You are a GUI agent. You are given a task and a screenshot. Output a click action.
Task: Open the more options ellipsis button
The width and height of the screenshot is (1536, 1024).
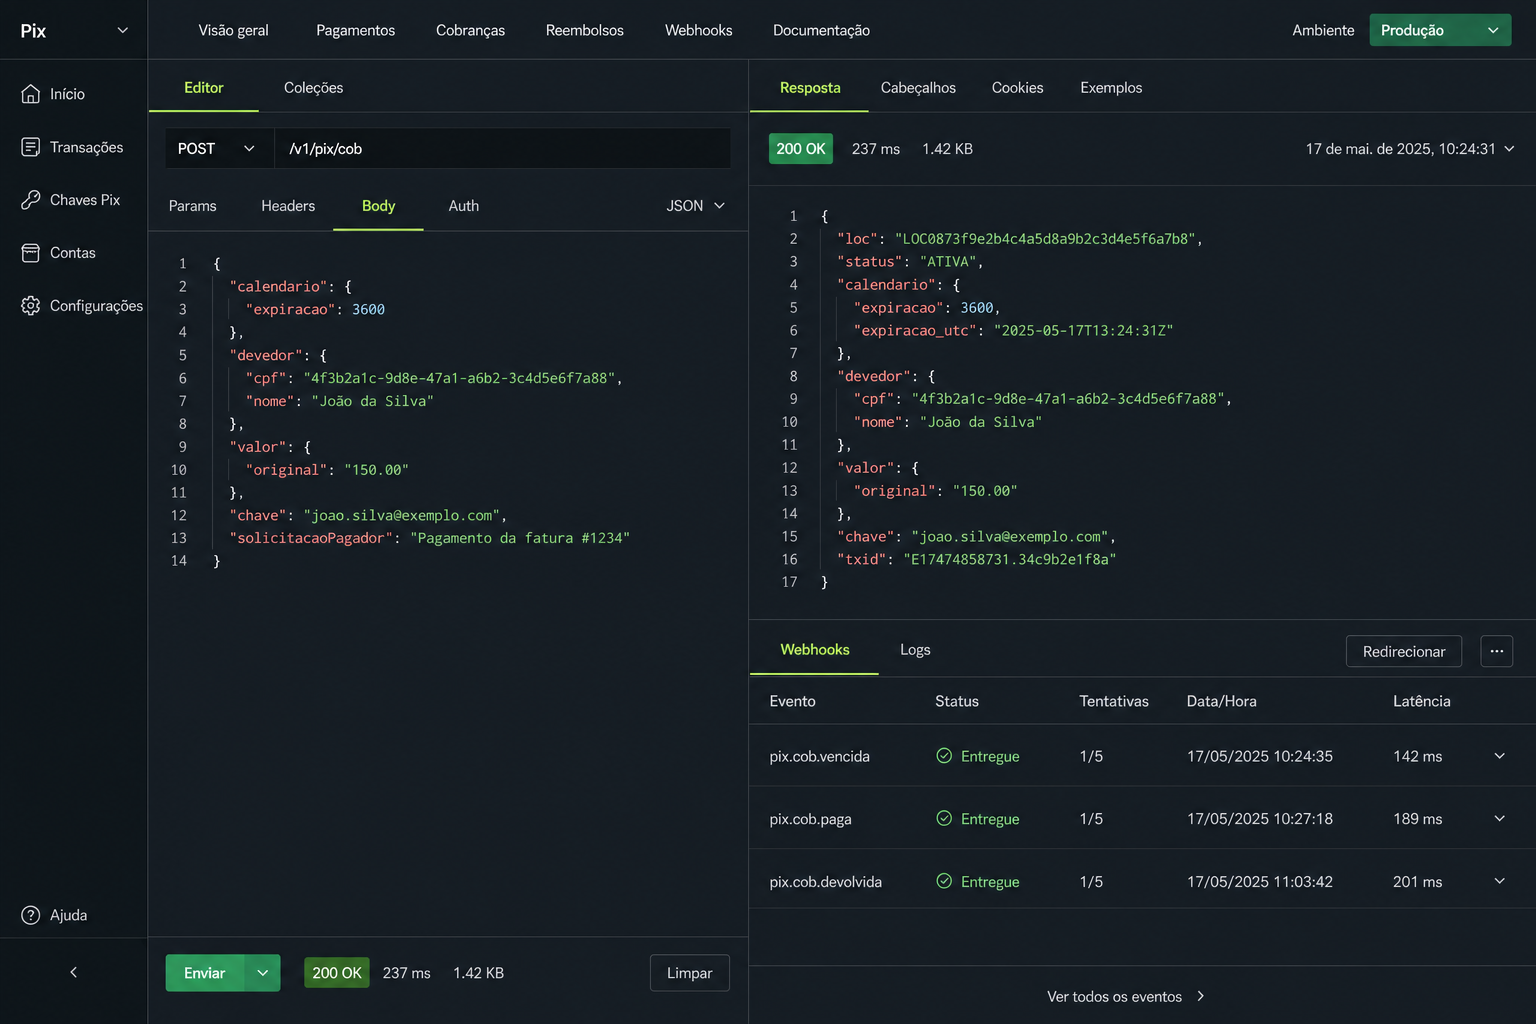[1496, 651]
